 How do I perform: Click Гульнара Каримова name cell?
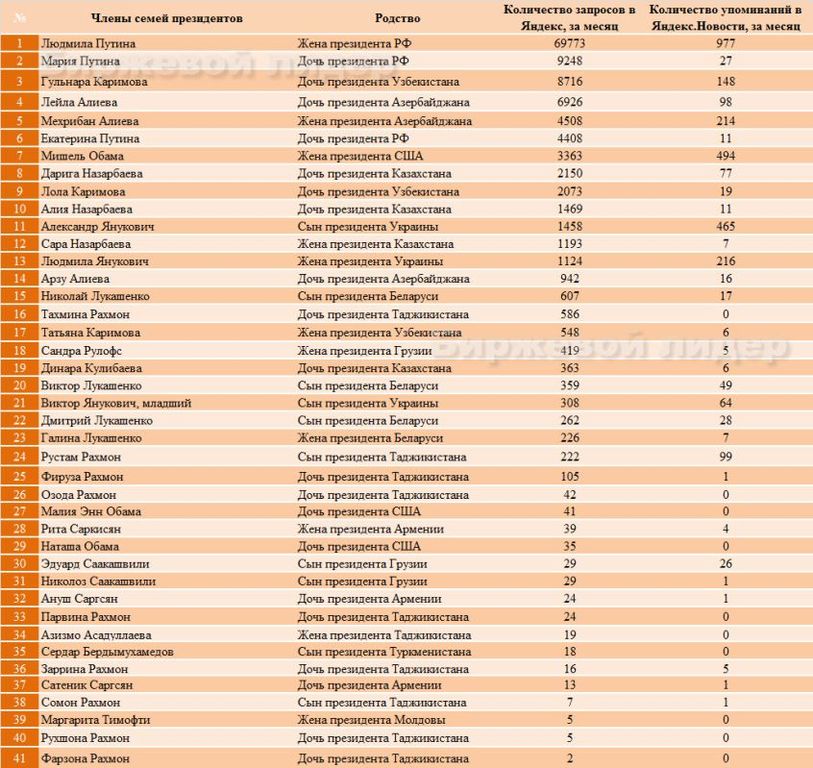click(x=94, y=82)
